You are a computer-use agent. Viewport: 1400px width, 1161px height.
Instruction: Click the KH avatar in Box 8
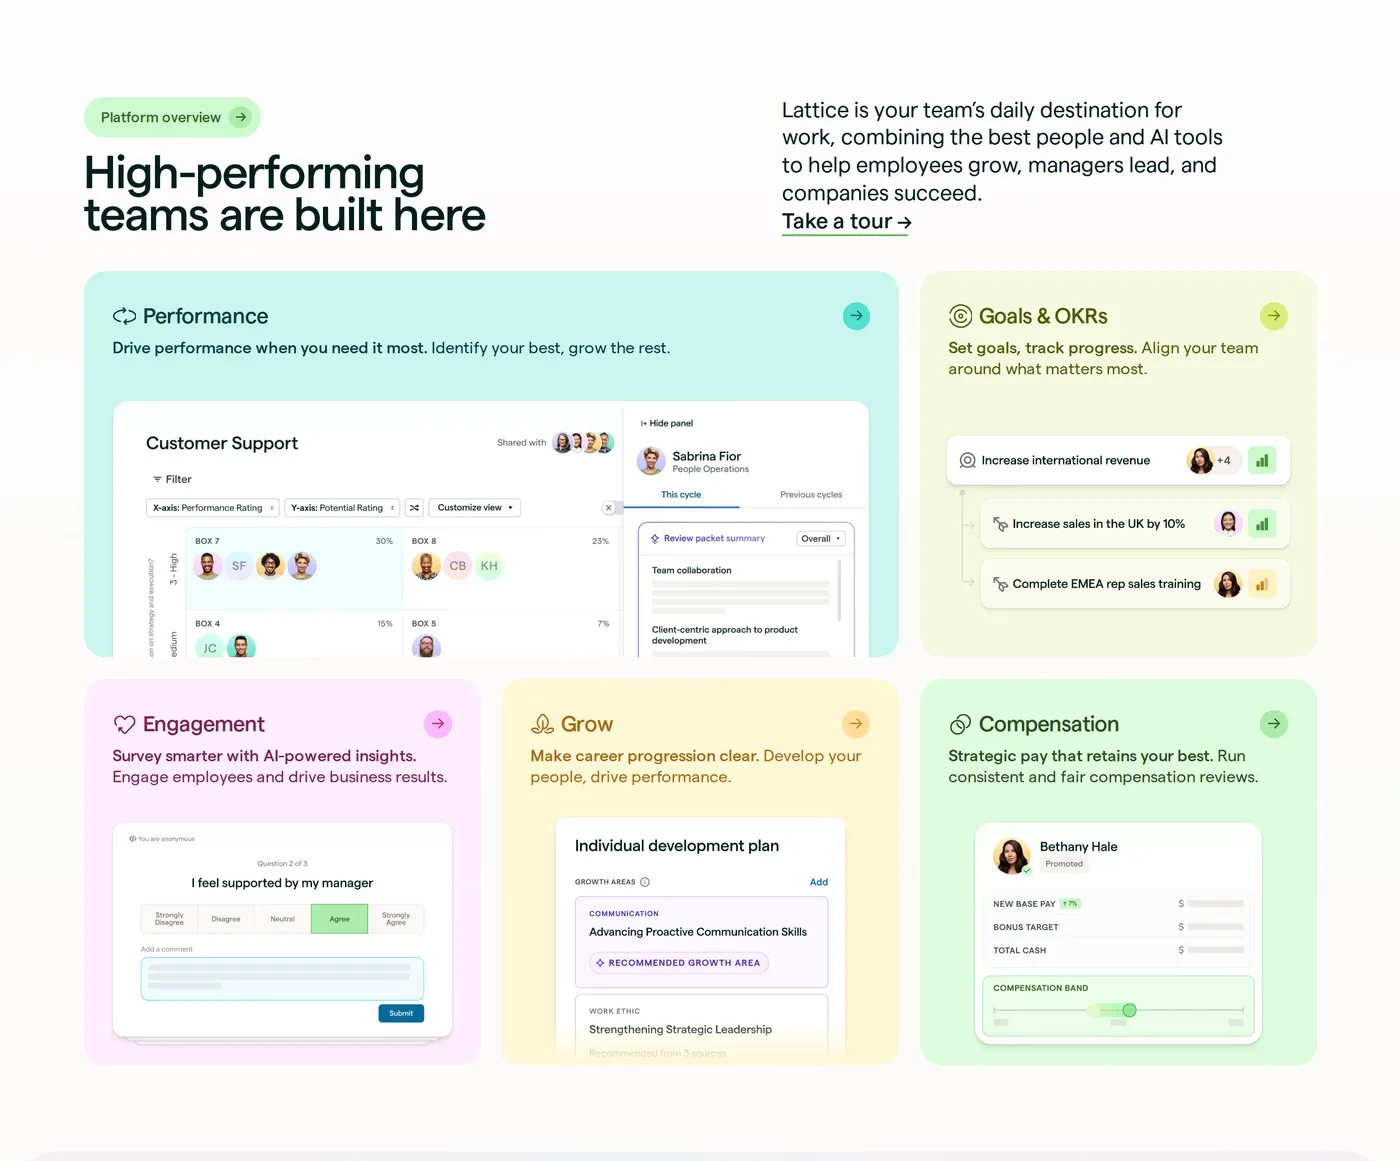click(489, 566)
